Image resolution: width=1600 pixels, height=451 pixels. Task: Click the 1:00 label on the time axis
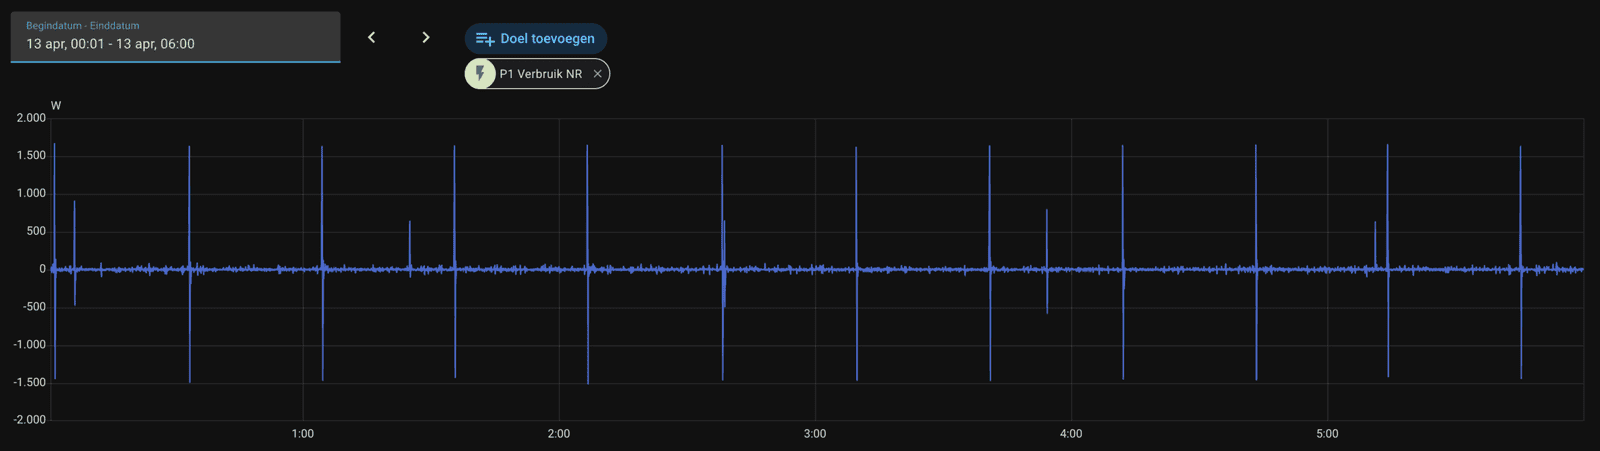point(303,434)
